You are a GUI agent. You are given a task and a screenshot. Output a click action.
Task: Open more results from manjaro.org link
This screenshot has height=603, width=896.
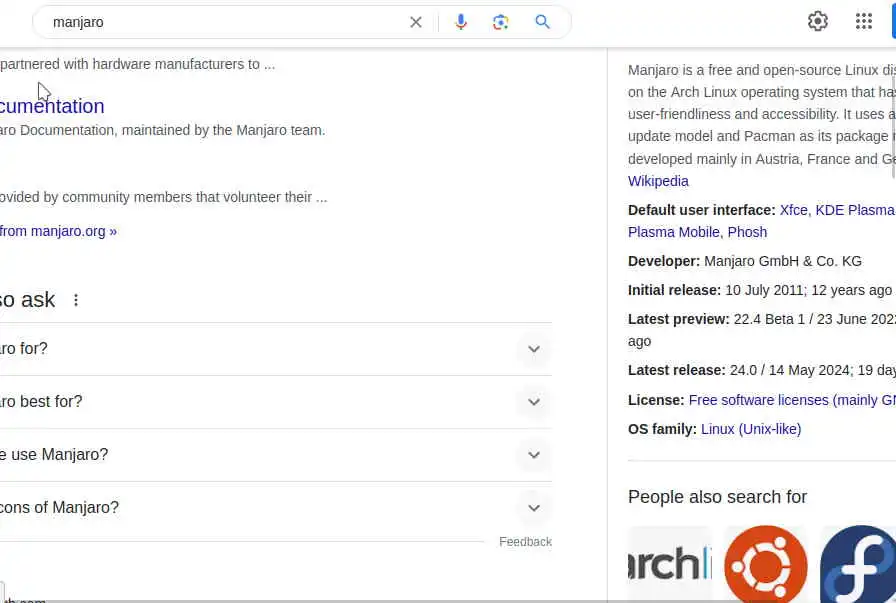click(58, 231)
